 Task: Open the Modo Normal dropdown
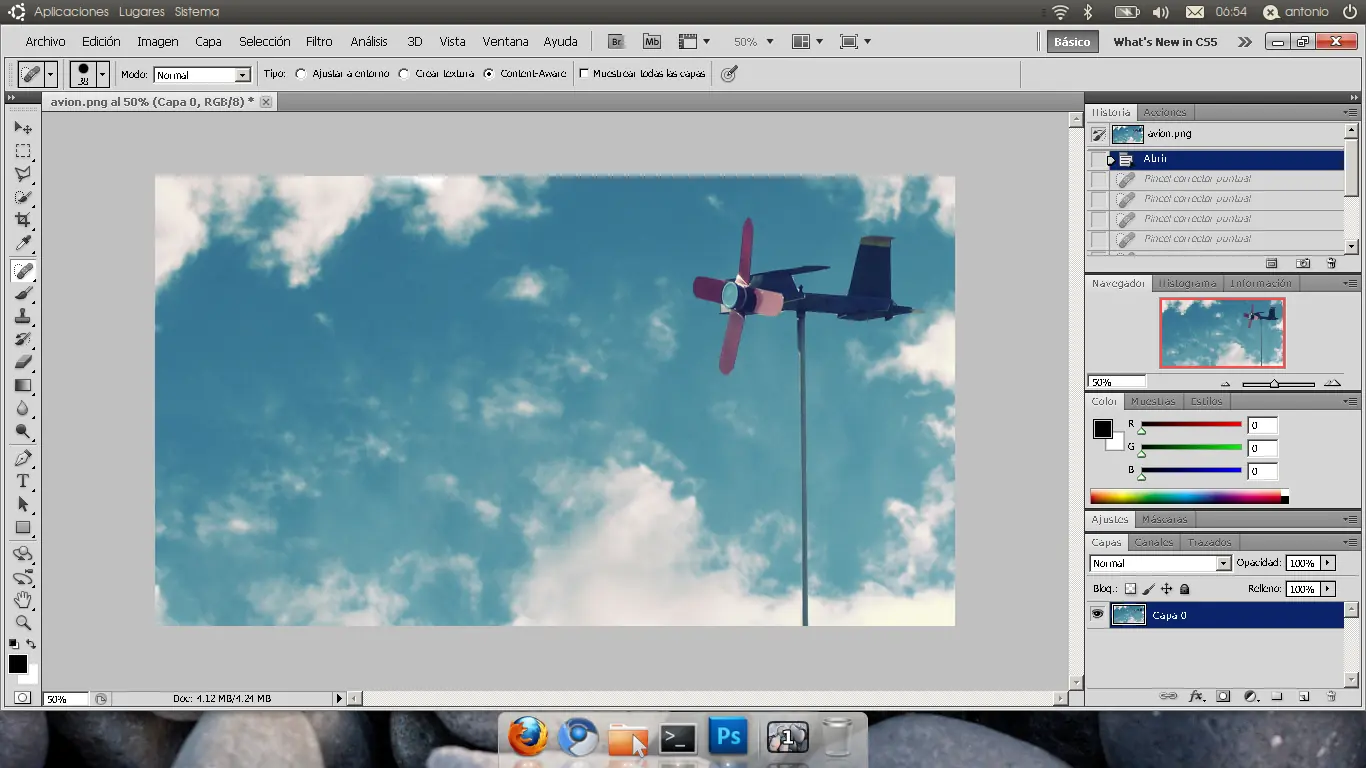click(202, 75)
